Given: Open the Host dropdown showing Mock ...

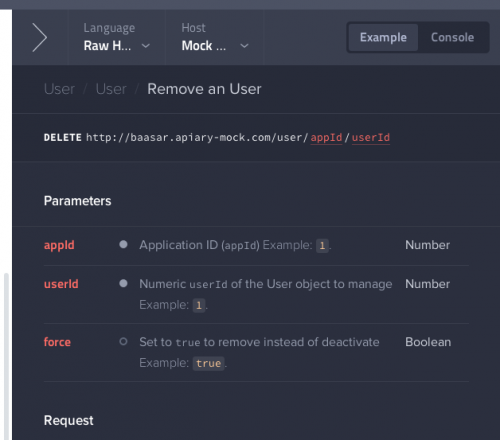Looking at the screenshot, I should pos(215,37).
